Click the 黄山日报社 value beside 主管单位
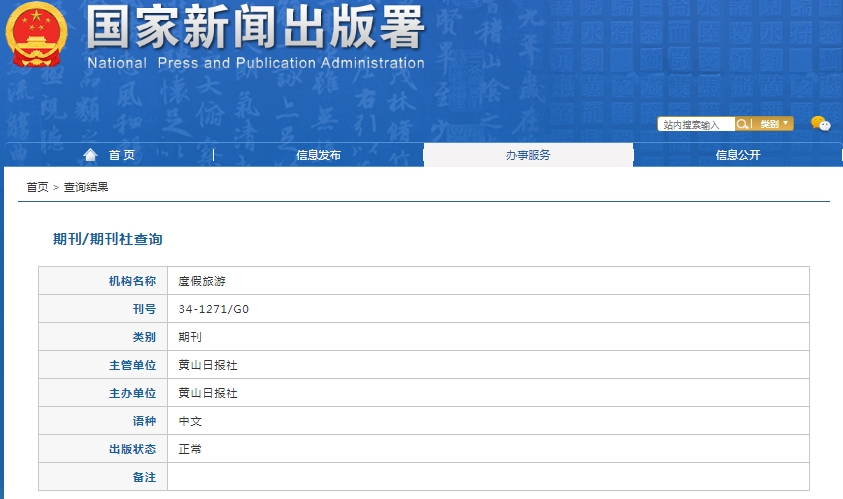Screen dimensions: 843x499 click(208, 365)
